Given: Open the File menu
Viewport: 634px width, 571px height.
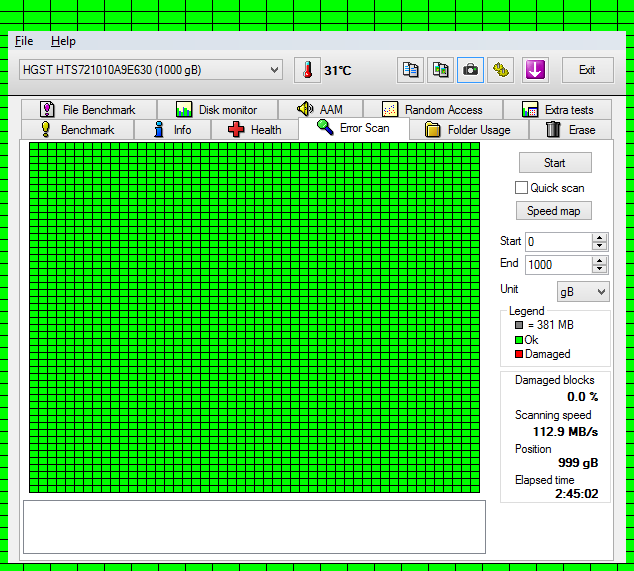Looking at the screenshot, I should click(x=24, y=41).
